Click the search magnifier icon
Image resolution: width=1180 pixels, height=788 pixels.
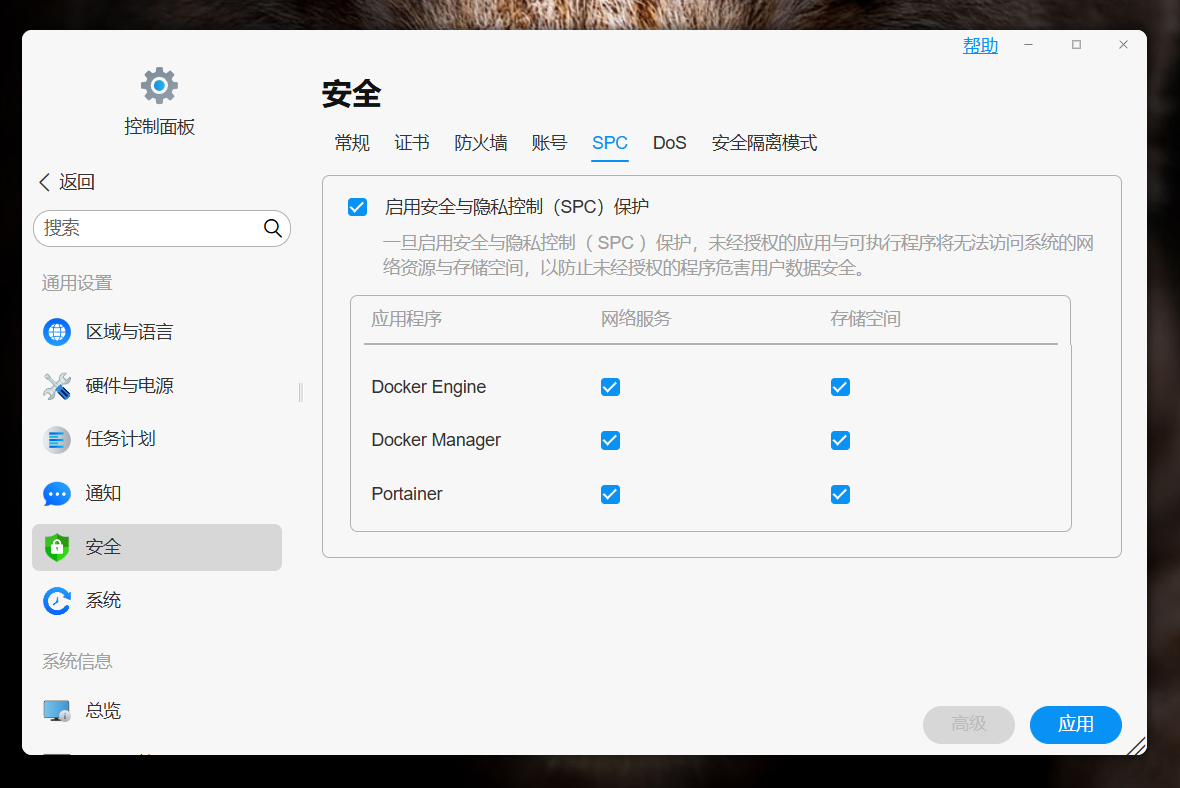[x=272, y=228]
